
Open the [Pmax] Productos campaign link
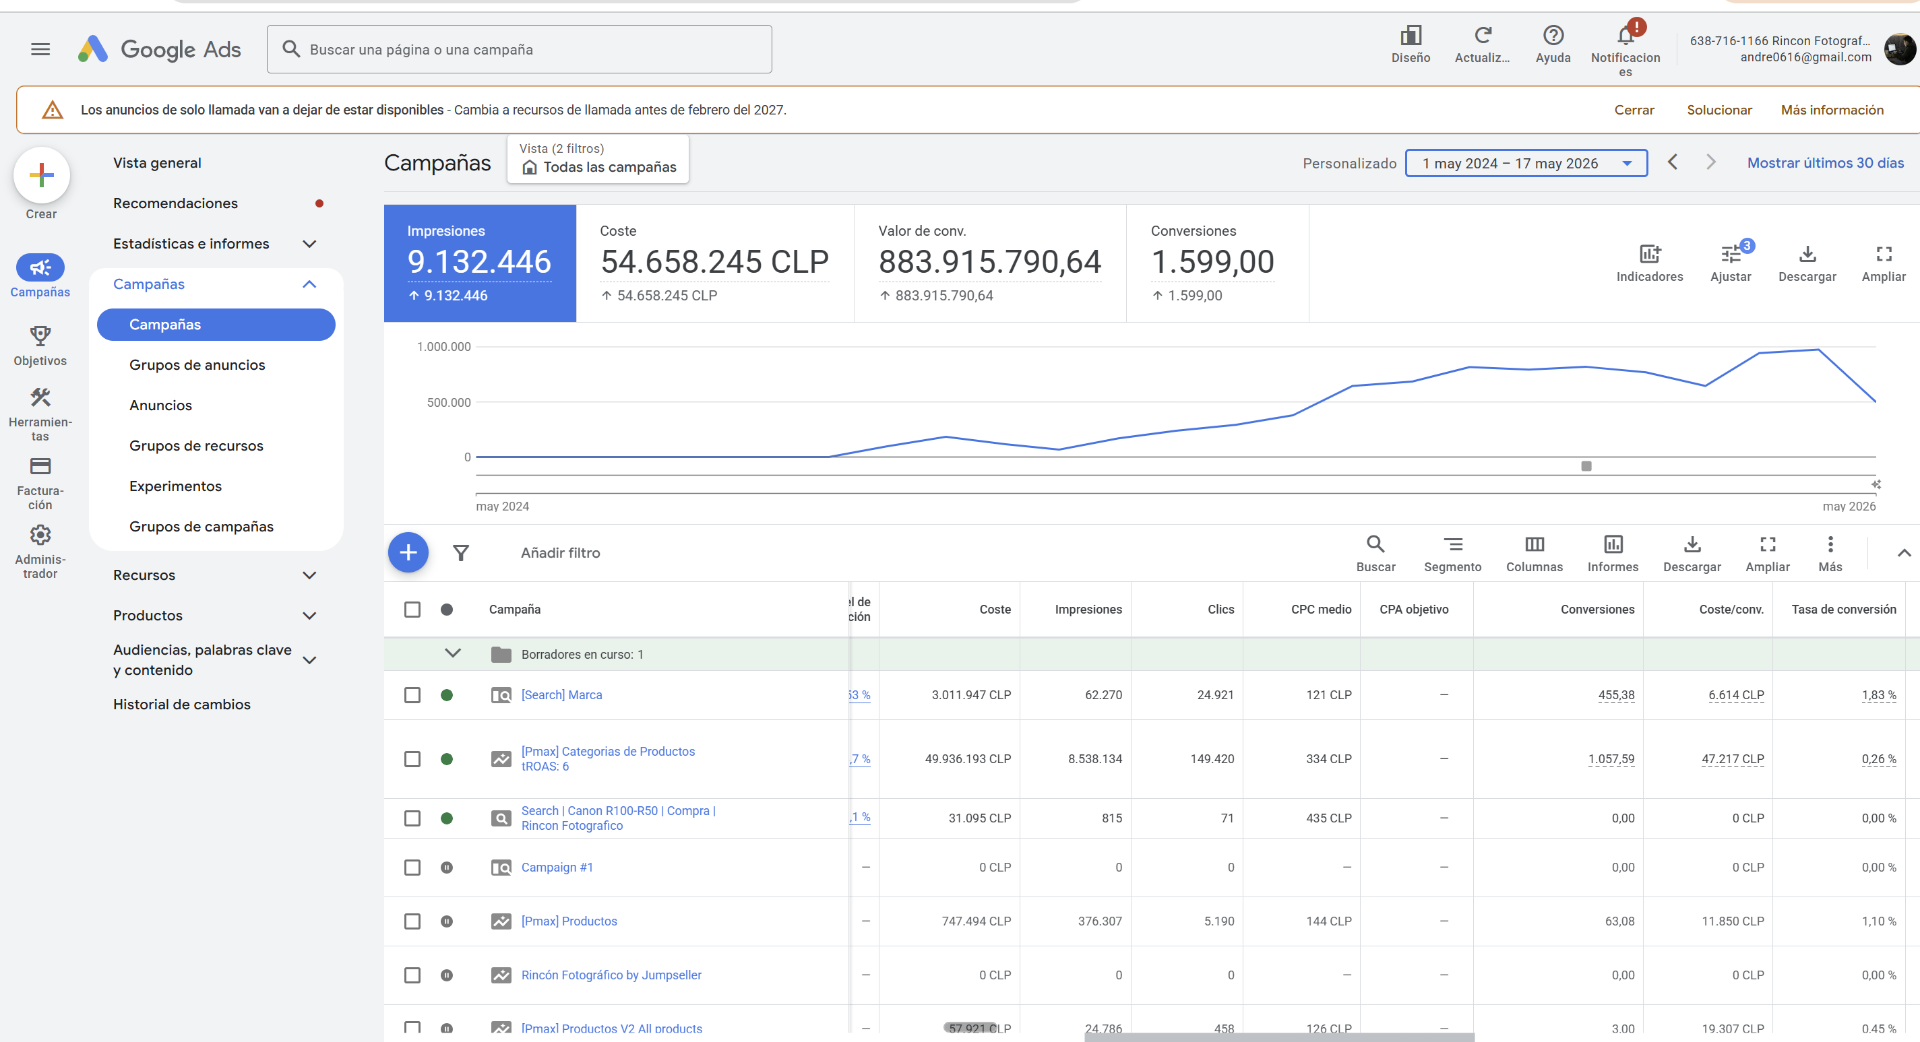click(569, 921)
